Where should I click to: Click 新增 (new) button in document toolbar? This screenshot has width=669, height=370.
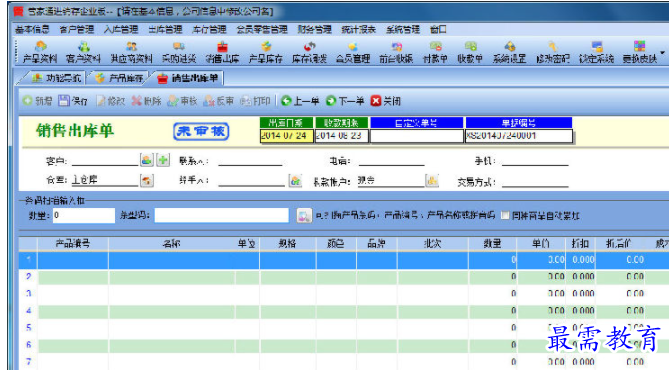38,101
